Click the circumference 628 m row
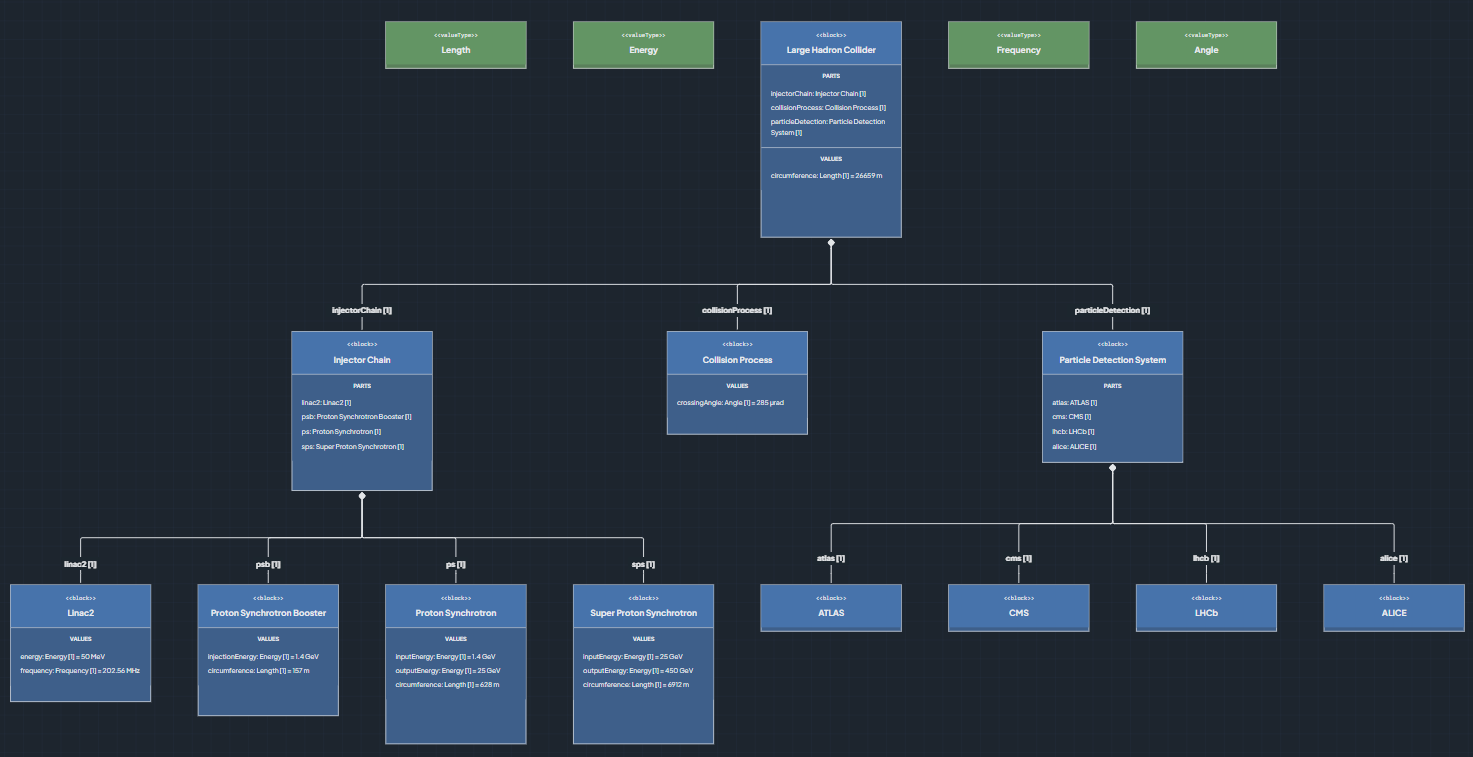Viewport: 1473px width, 757px height. tap(447, 685)
